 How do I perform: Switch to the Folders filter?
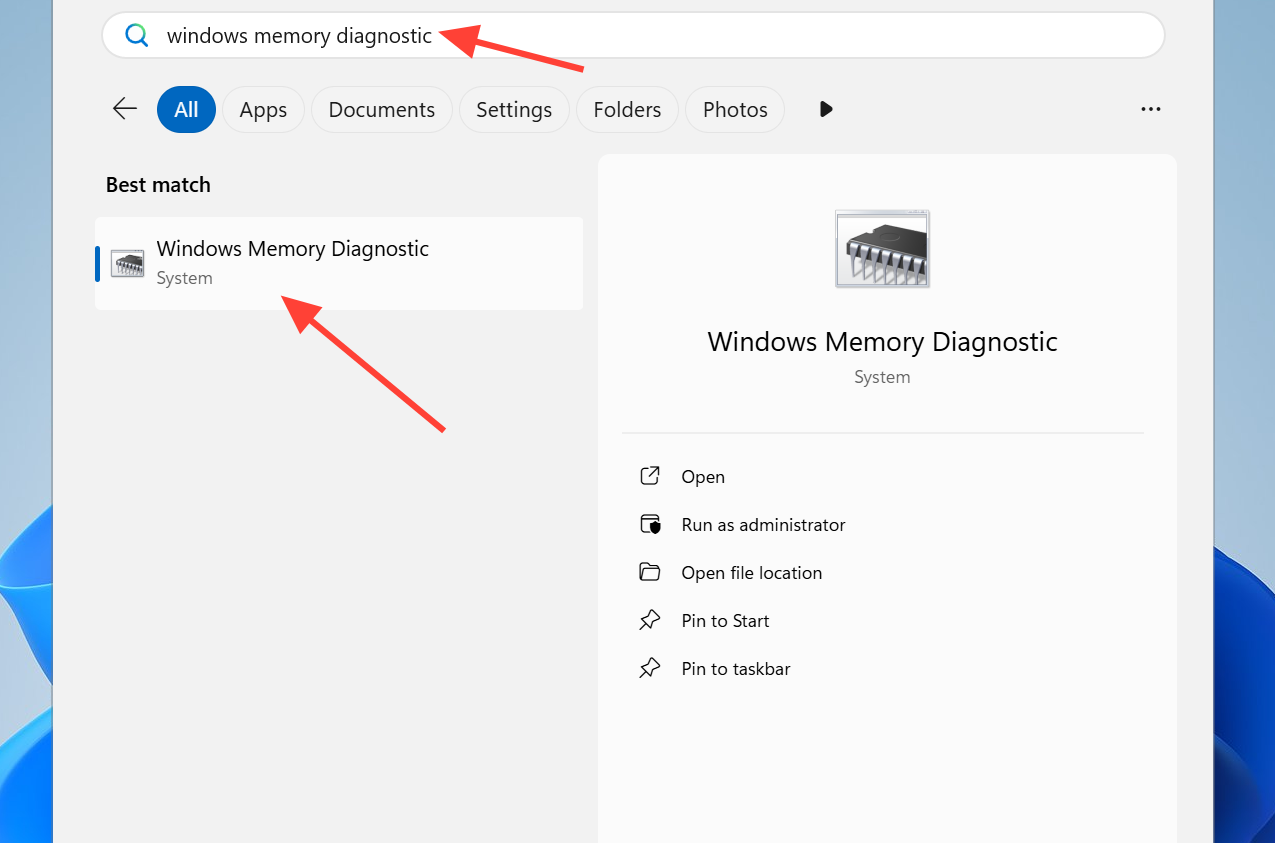[627, 110]
